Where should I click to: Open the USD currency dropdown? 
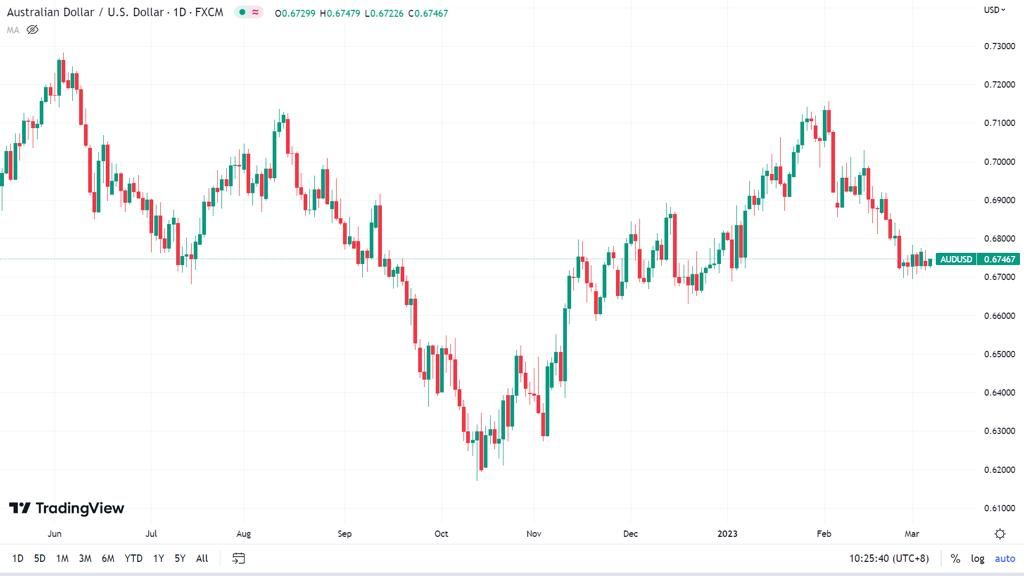coord(995,10)
